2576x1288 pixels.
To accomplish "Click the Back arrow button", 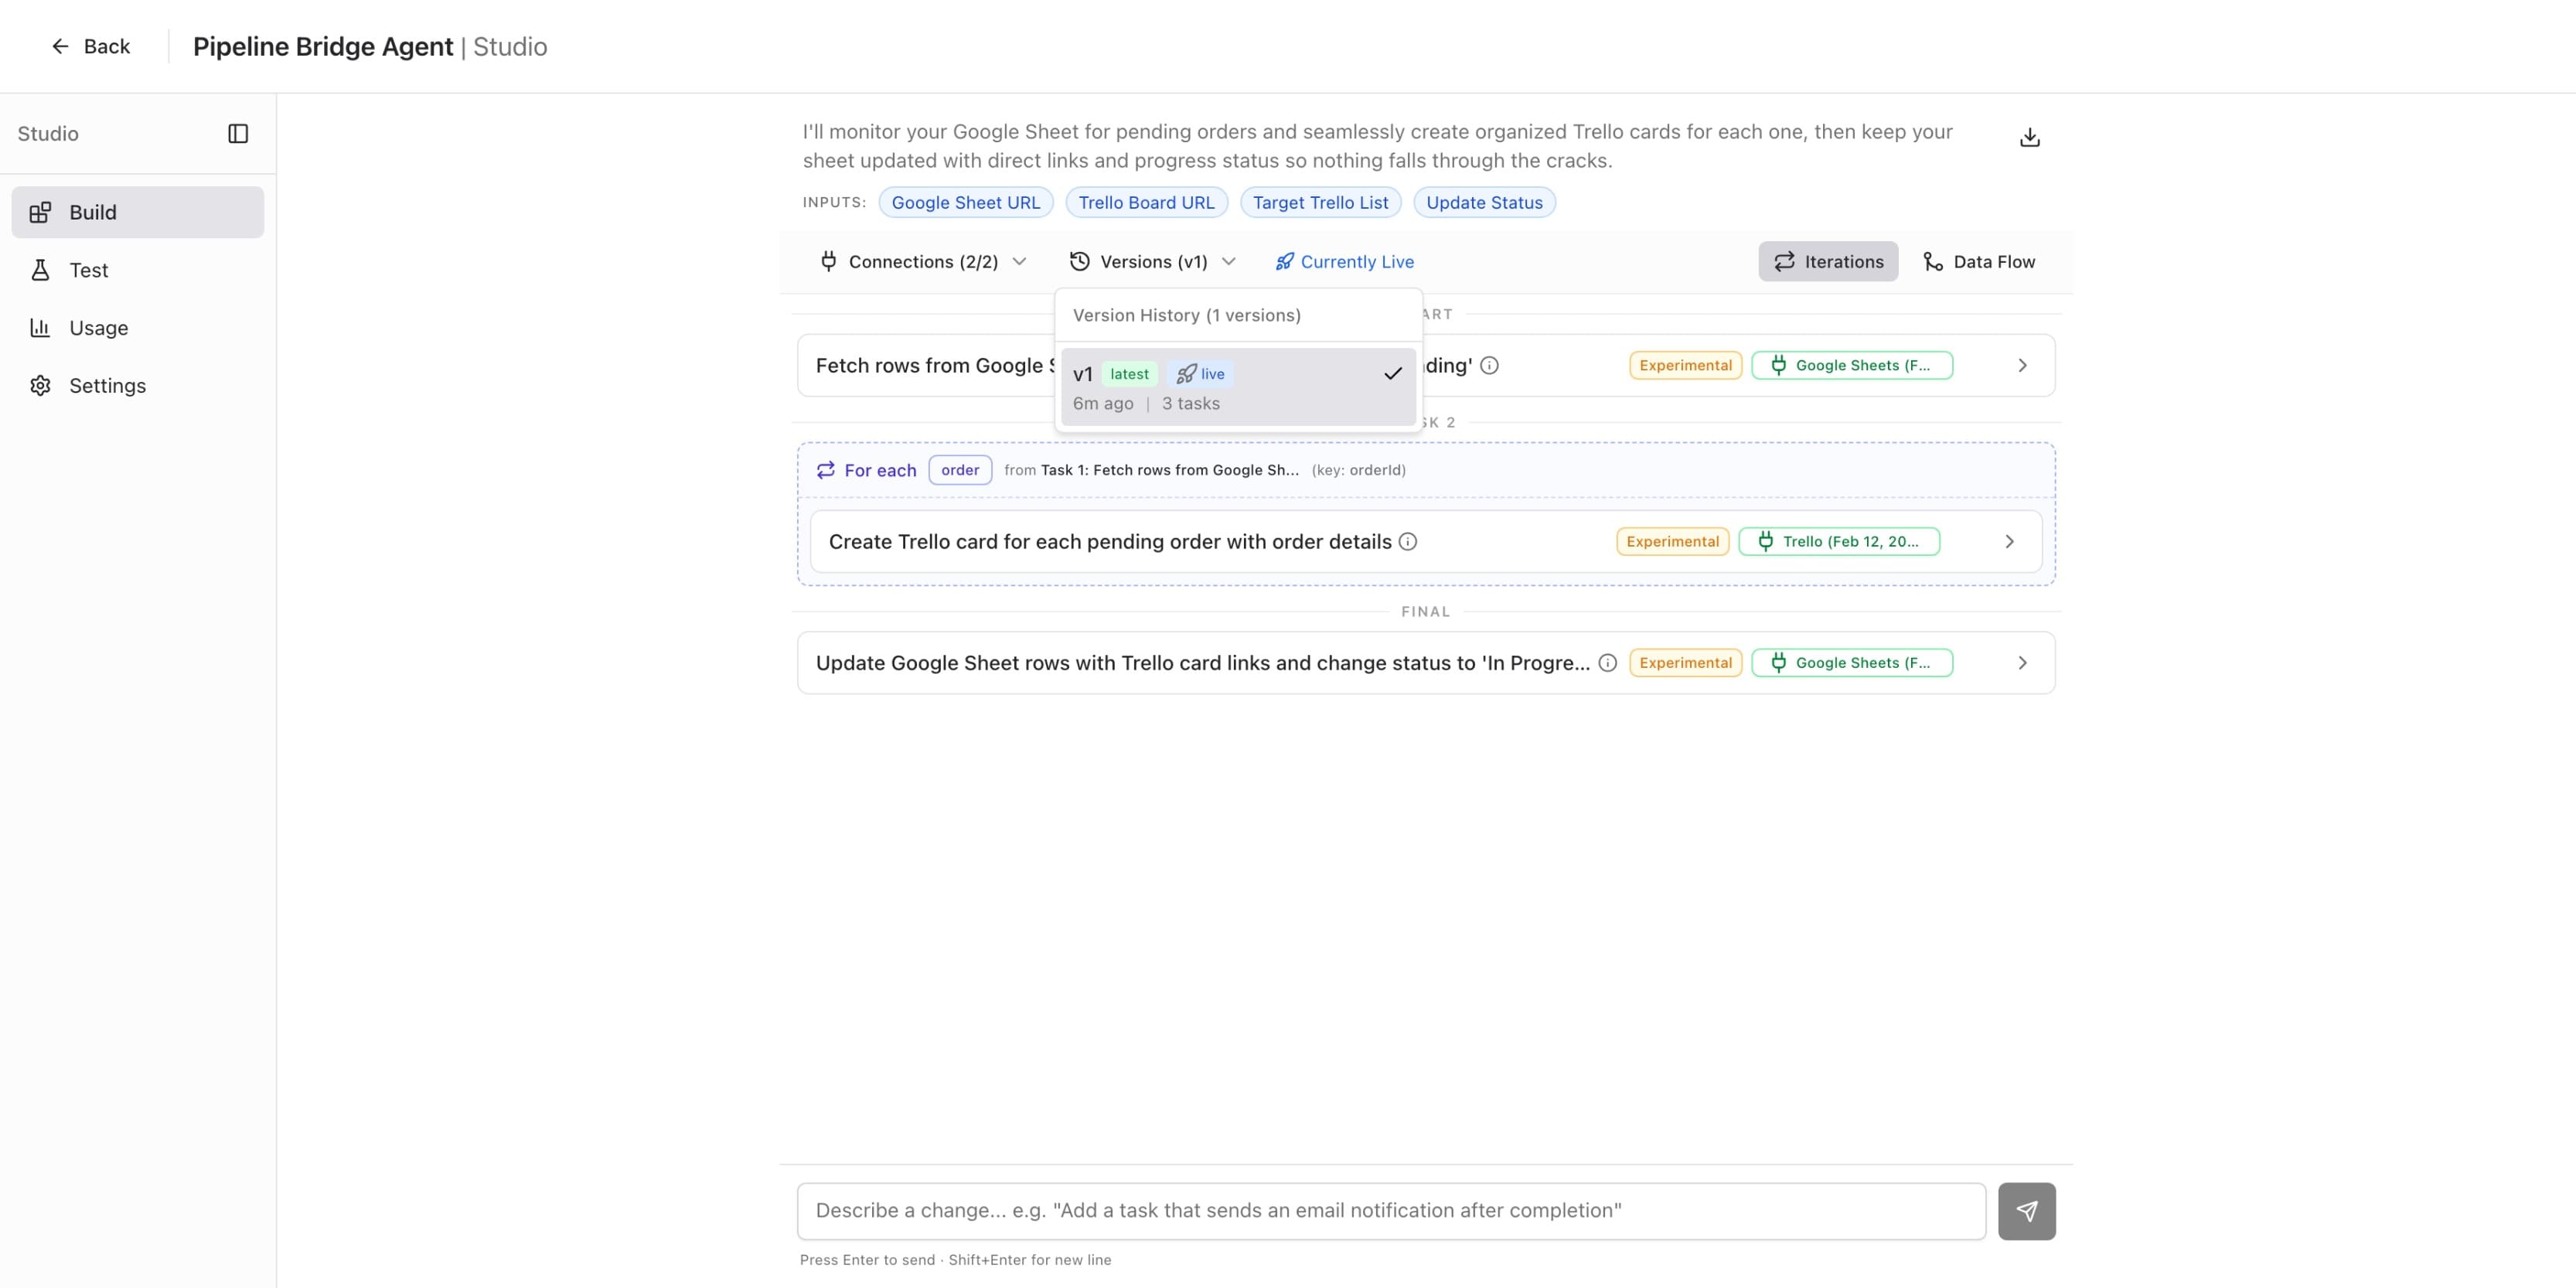I will click(90, 46).
